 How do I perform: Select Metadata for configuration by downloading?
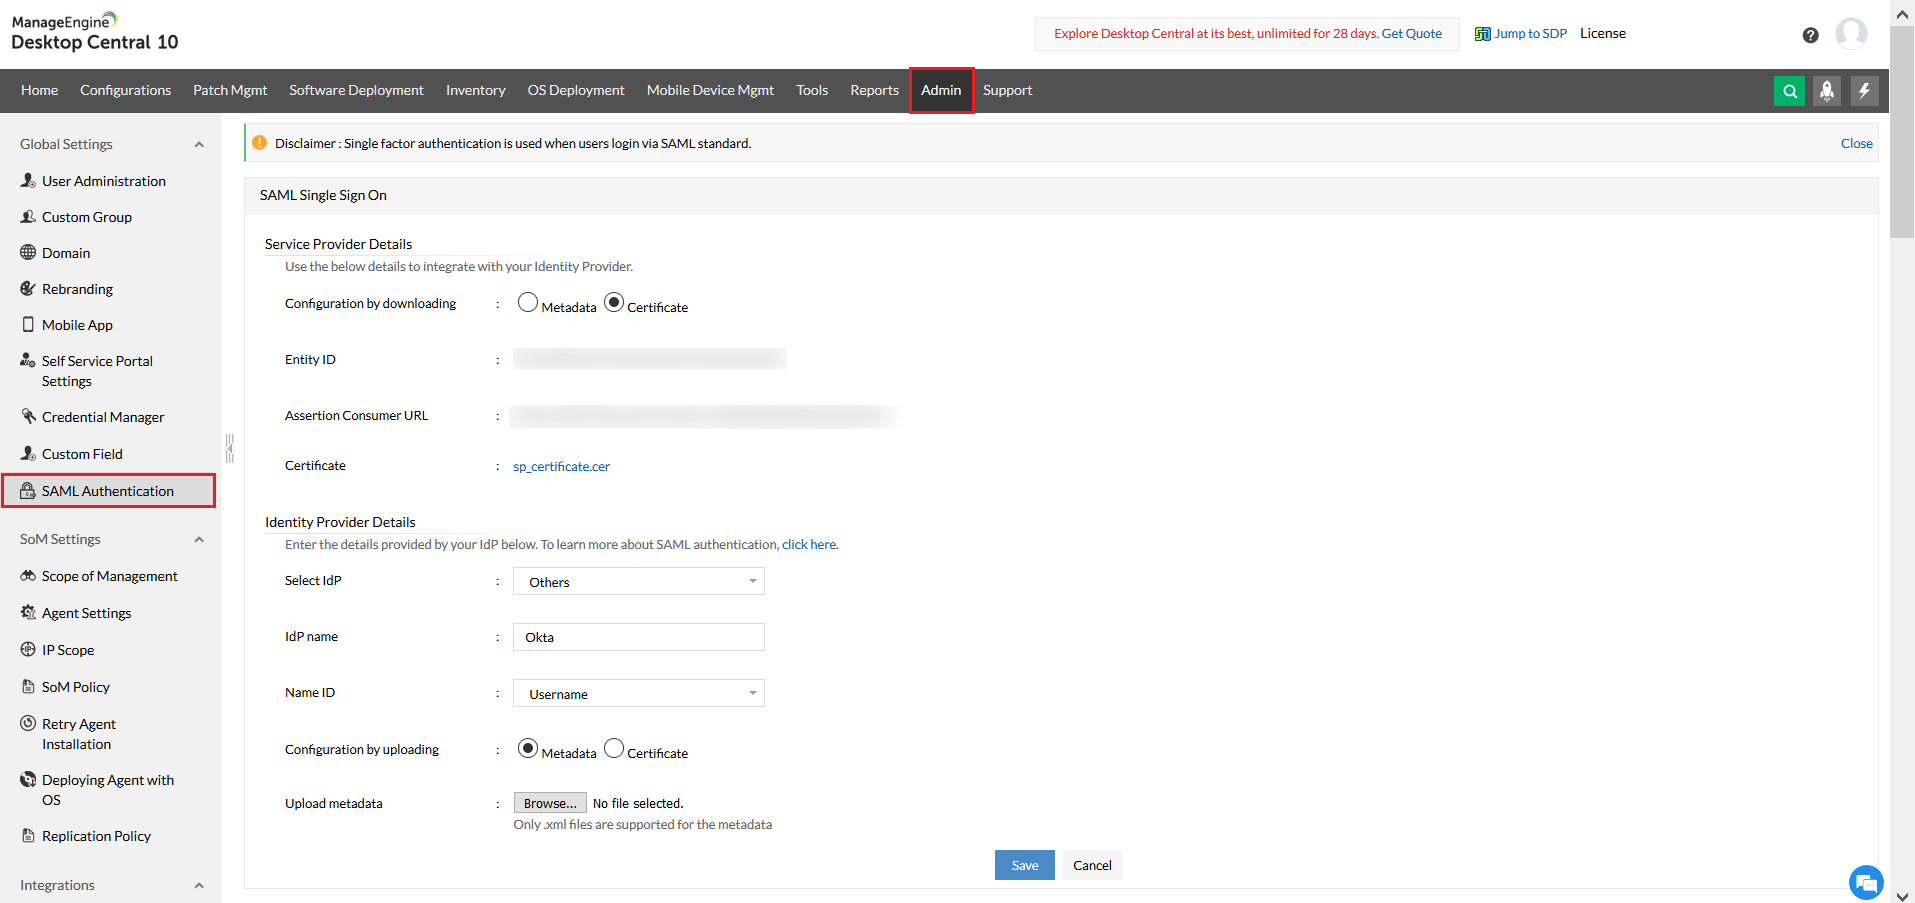[528, 303]
